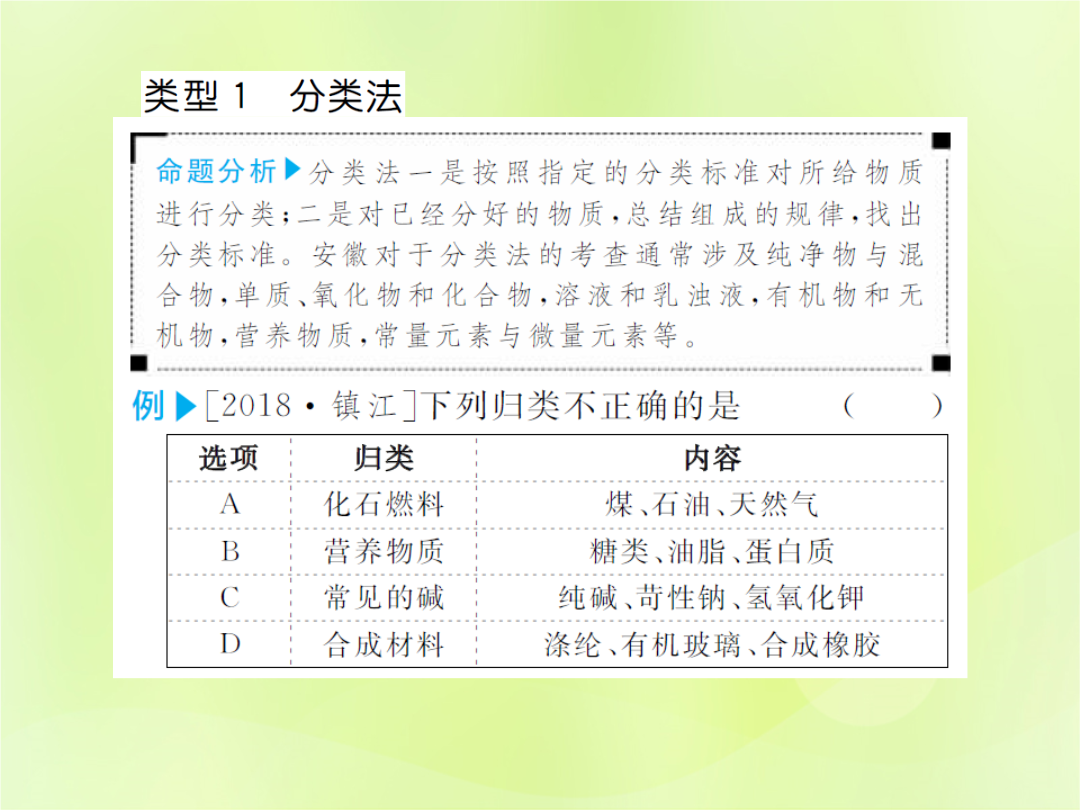Screen dimensions: 1080x810
Task: Click the cell '纯碱、苛性钠、氢氧化钾'
Action: click(x=712, y=597)
